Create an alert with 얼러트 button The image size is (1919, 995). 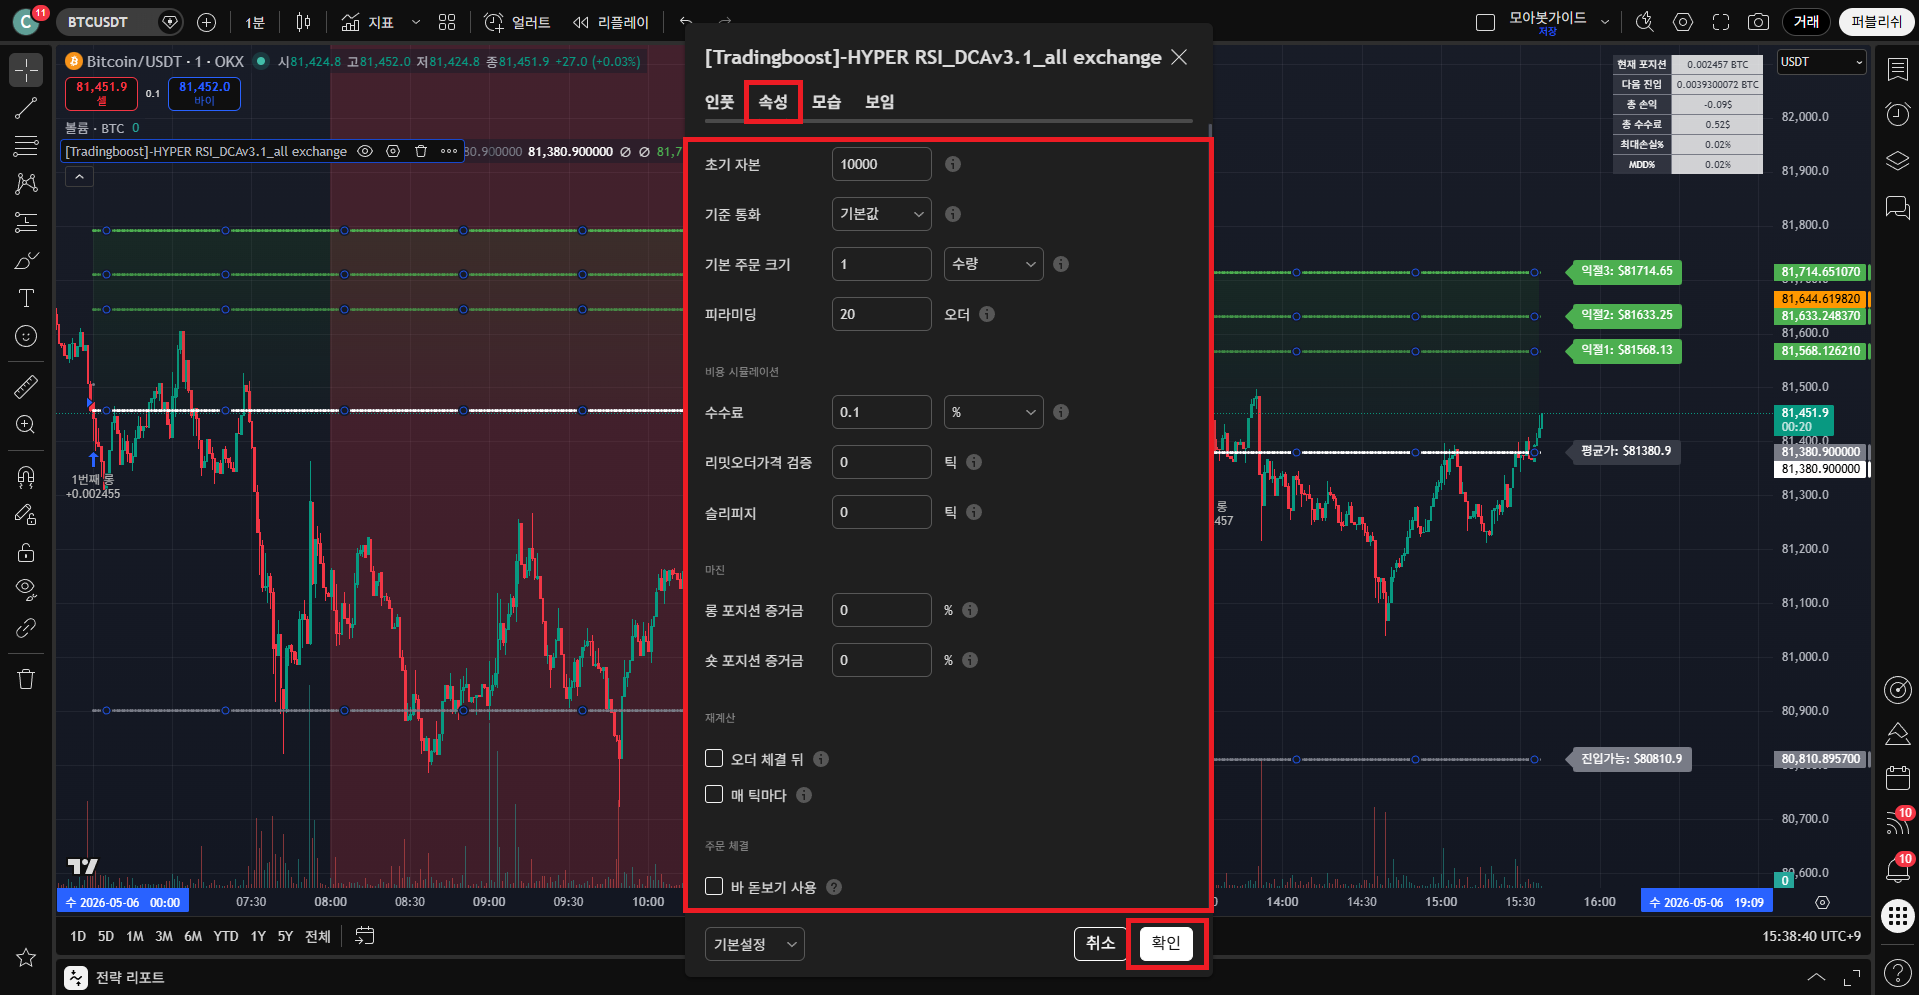(518, 22)
